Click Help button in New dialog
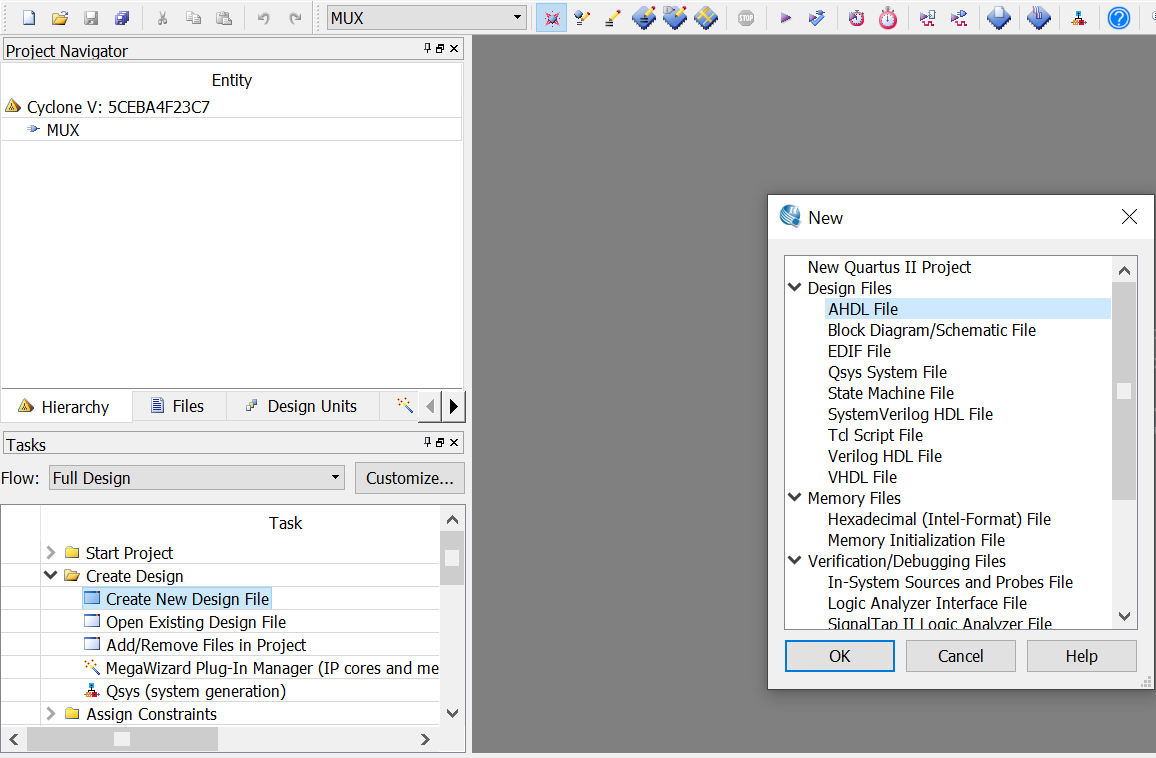The width and height of the screenshot is (1156, 758). coord(1082,656)
